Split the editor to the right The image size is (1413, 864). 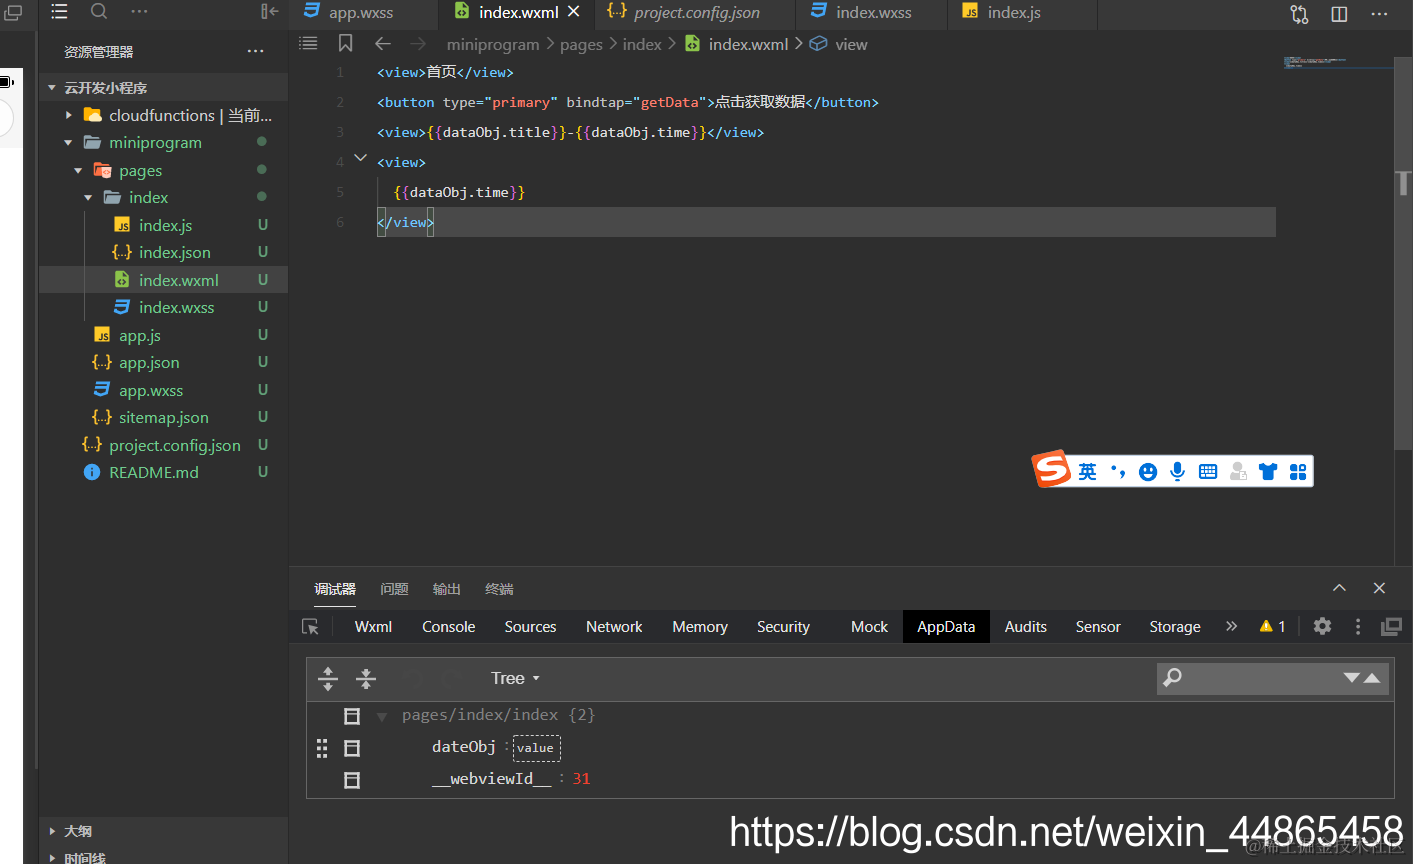[x=1339, y=14]
